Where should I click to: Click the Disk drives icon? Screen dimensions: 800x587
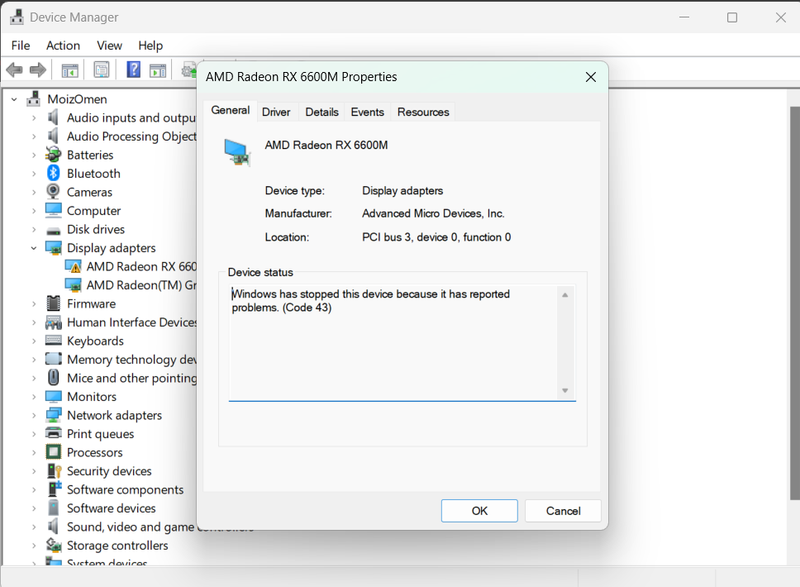(53, 230)
